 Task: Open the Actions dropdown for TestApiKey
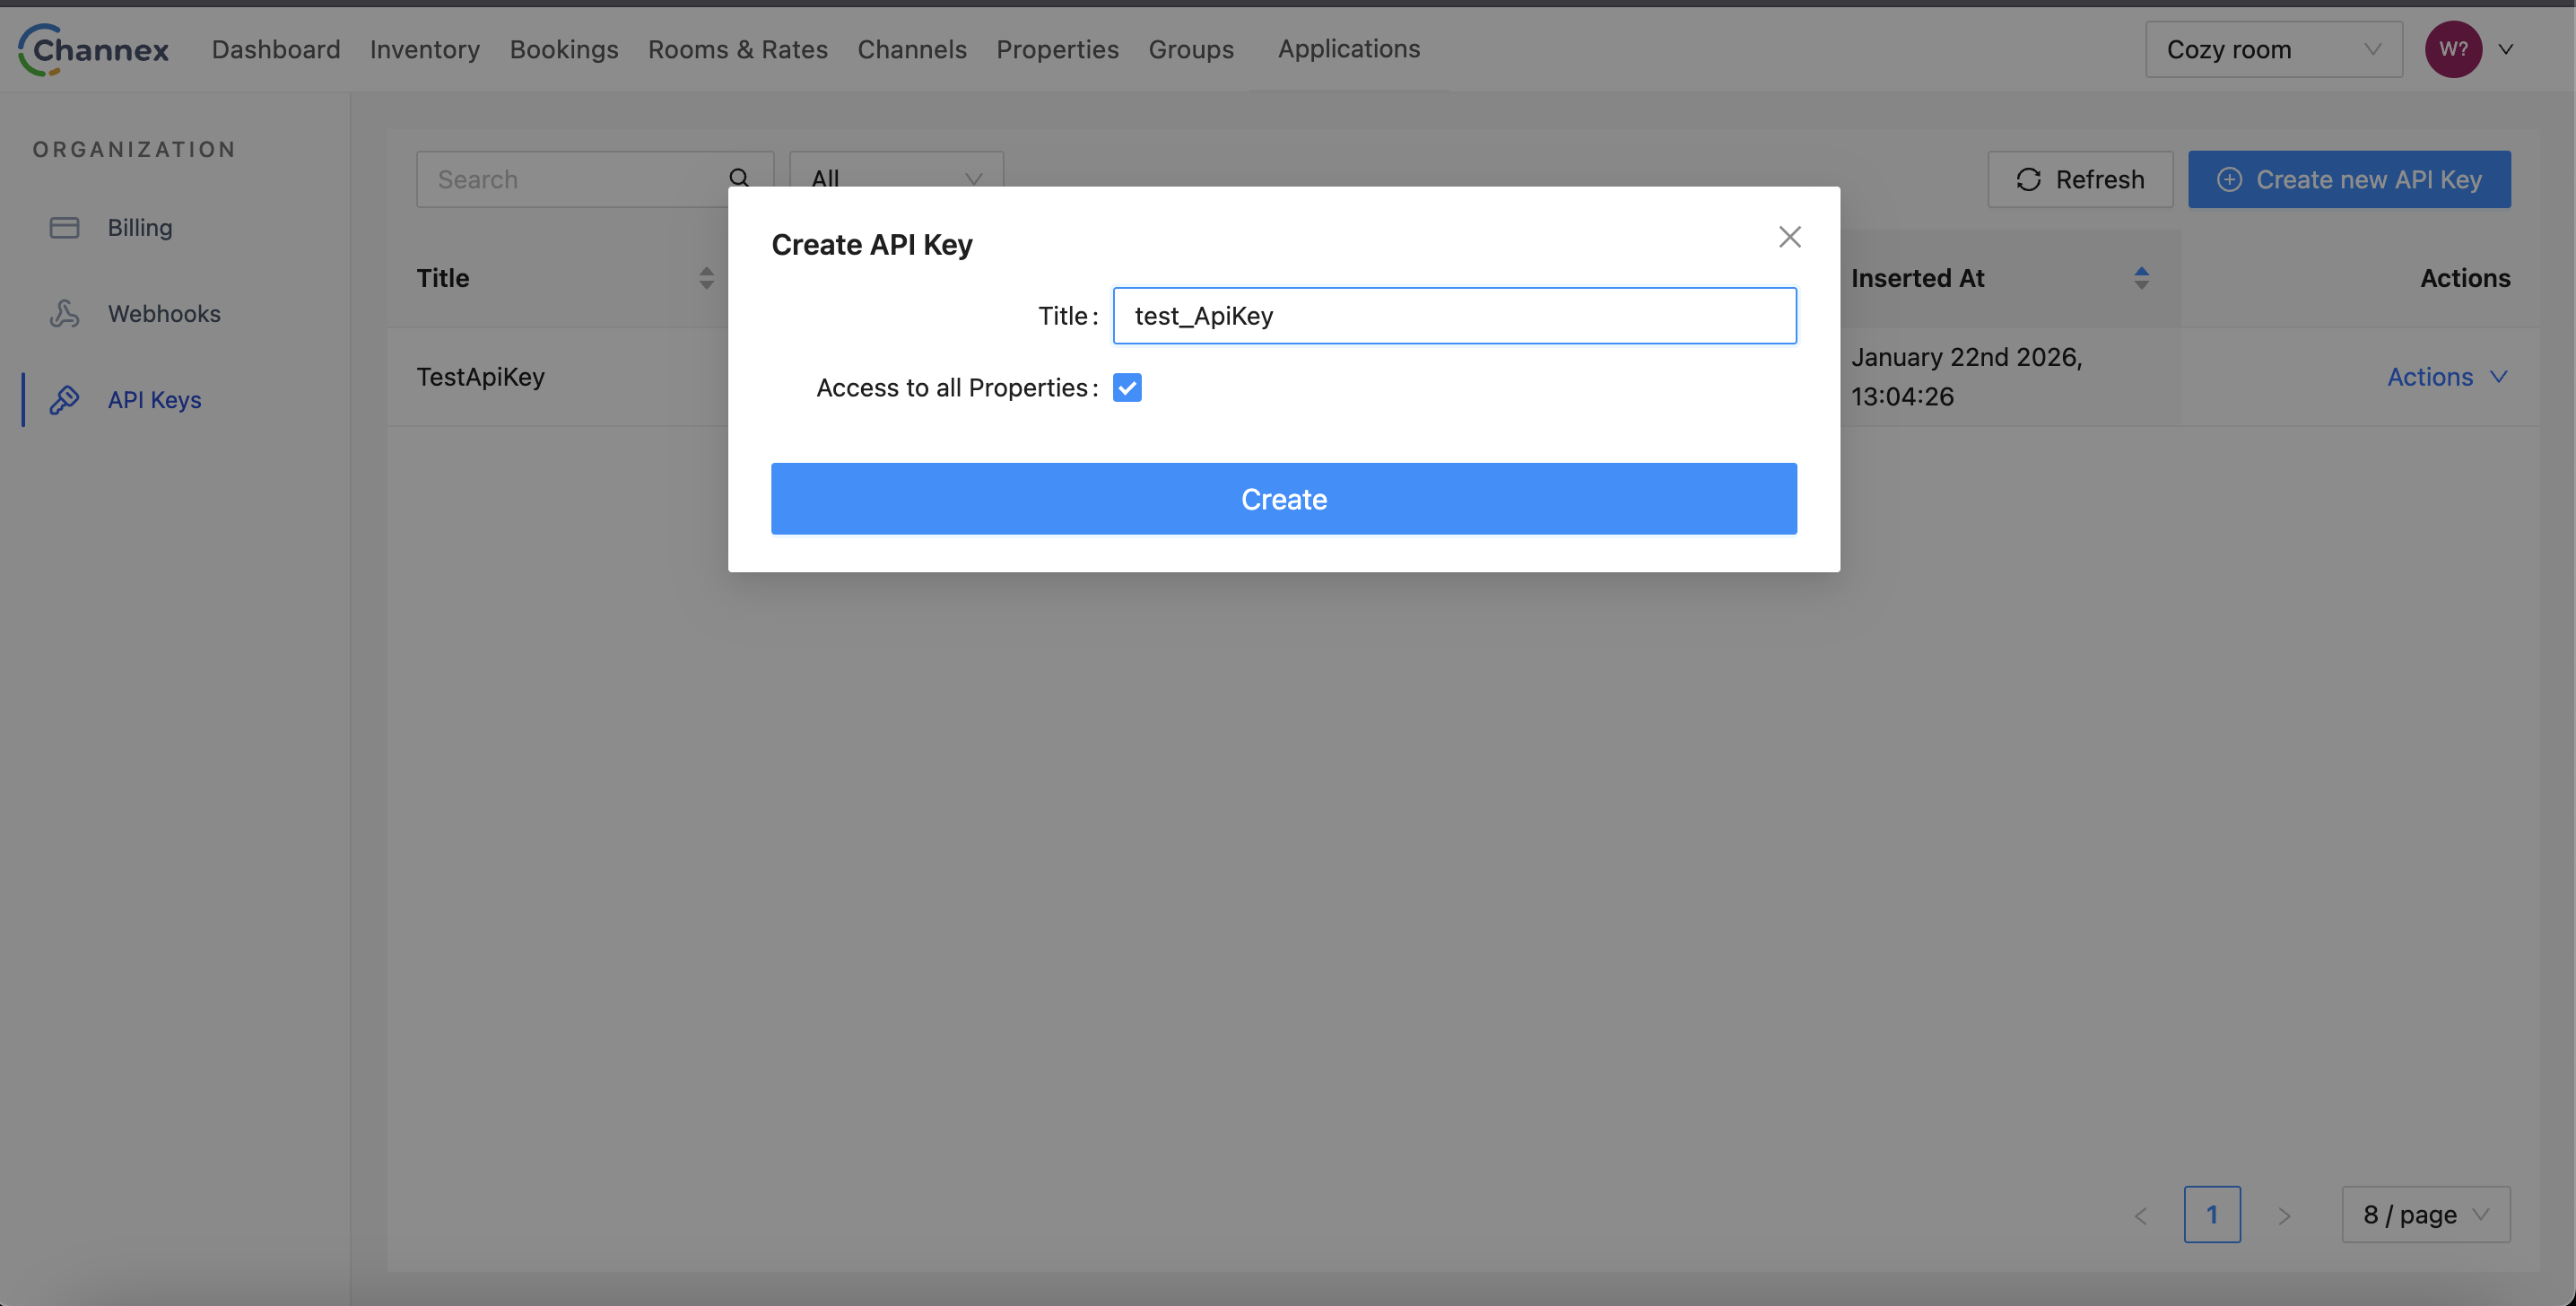point(2448,376)
